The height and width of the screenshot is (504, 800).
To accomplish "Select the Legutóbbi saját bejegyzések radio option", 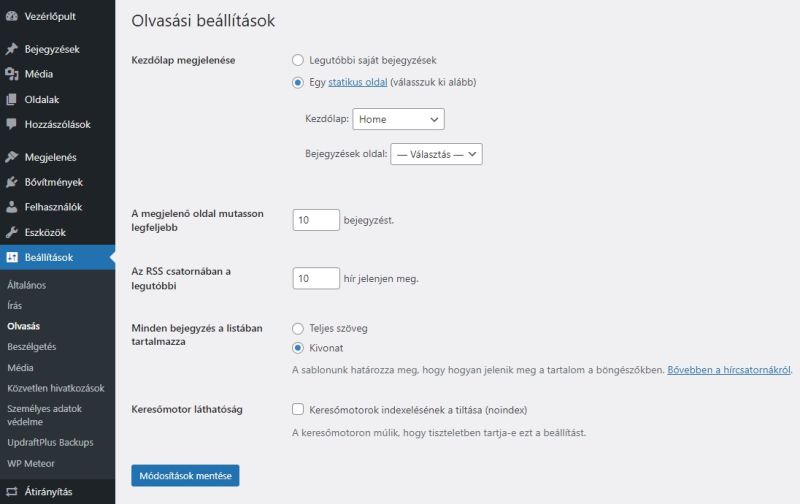I will click(298, 60).
